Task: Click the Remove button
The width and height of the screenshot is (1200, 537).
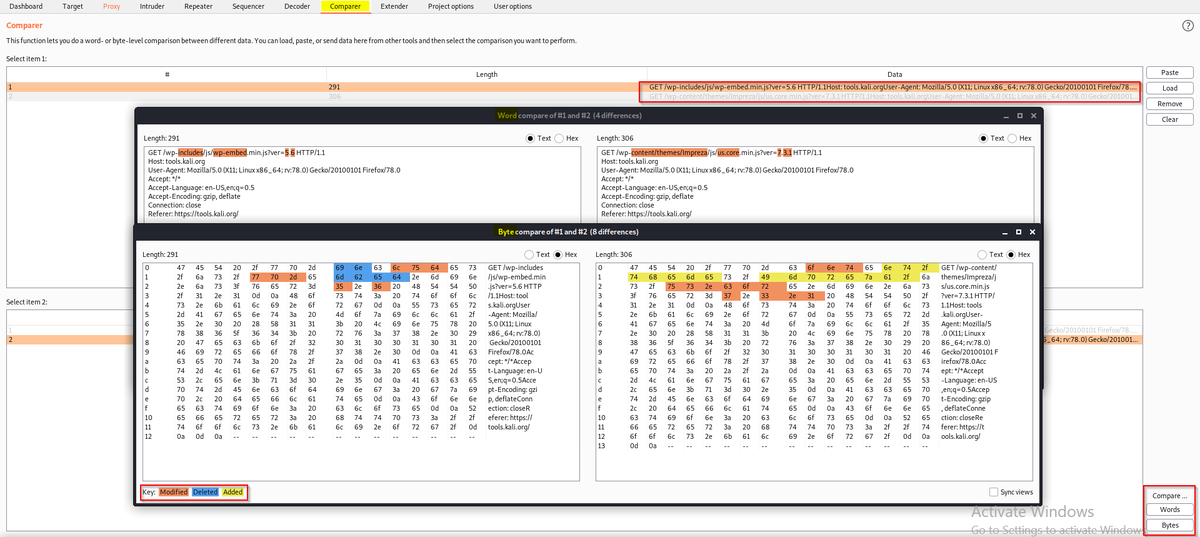Action: (x=1169, y=103)
